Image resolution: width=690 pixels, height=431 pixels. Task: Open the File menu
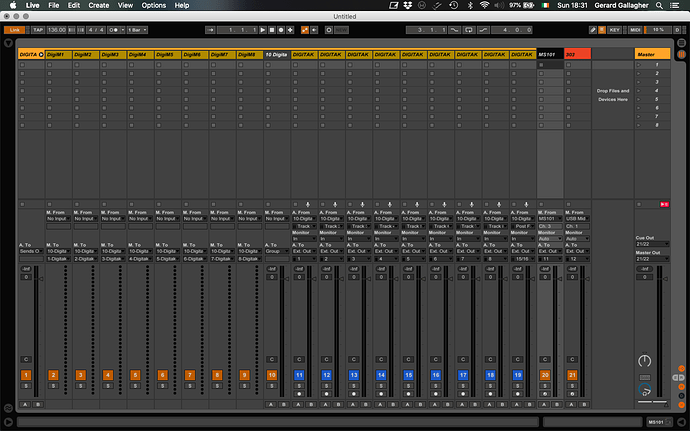(x=54, y=5)
